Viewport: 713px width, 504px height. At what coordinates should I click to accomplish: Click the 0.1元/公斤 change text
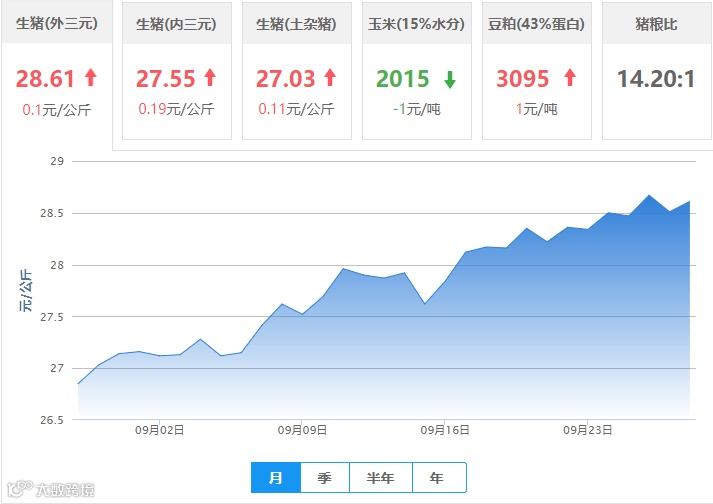(x=57, y=110)
